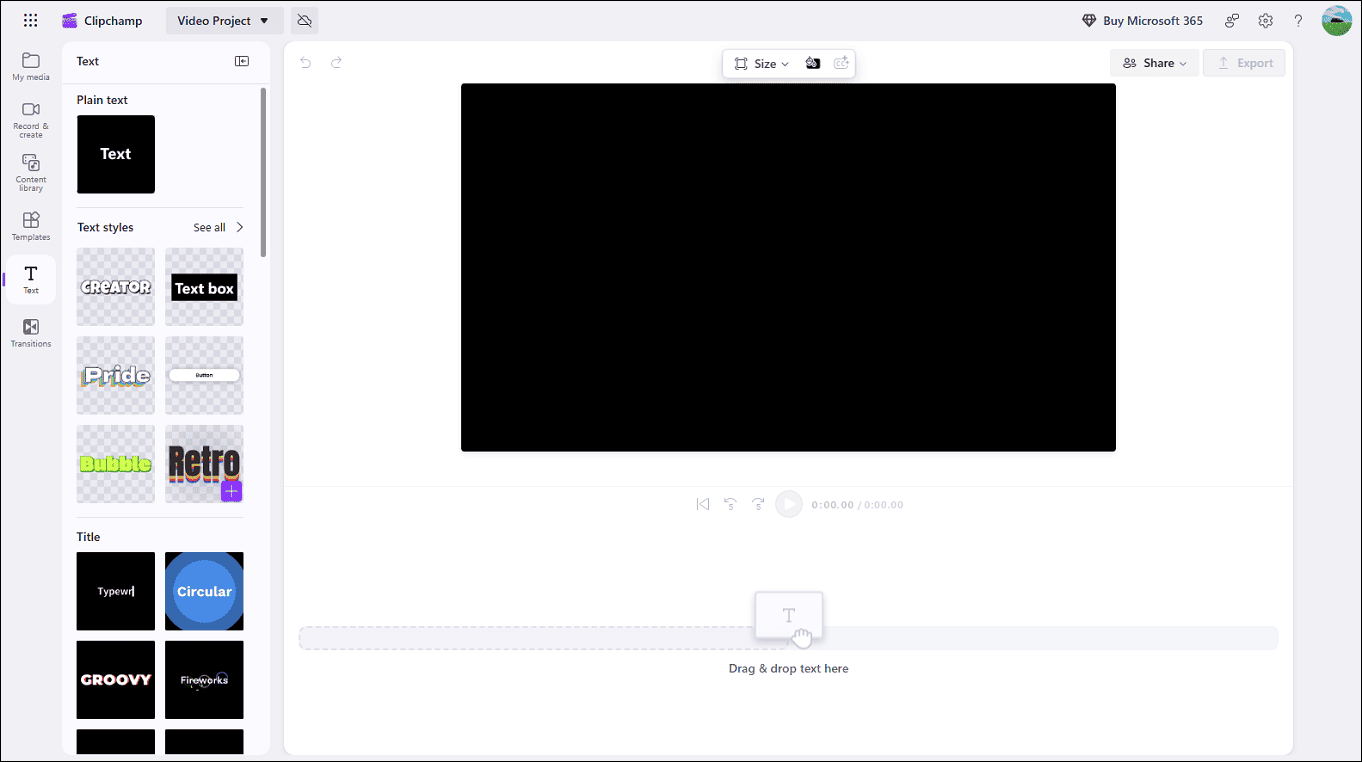Click the Clipchamp logo icon
Screen dimensions: 1362x762
click(69, 20)
